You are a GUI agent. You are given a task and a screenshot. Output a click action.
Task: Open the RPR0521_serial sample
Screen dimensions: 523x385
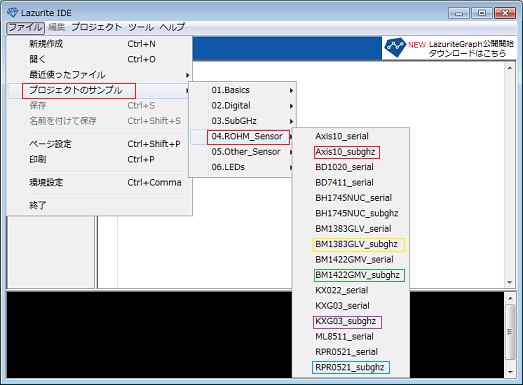(x=351, y=352)
